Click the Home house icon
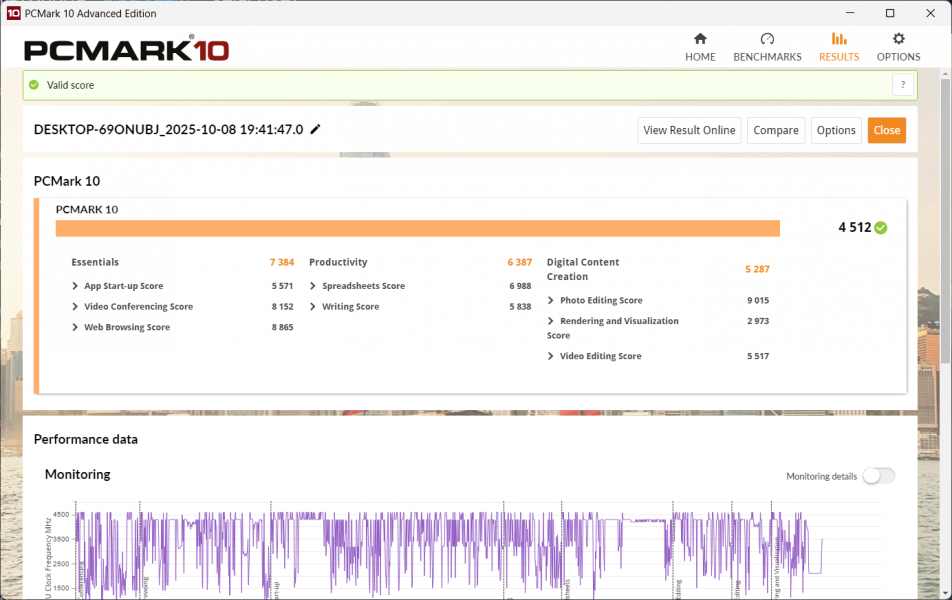This screenshot has height=600, width=952. click(x=700, y=39)
